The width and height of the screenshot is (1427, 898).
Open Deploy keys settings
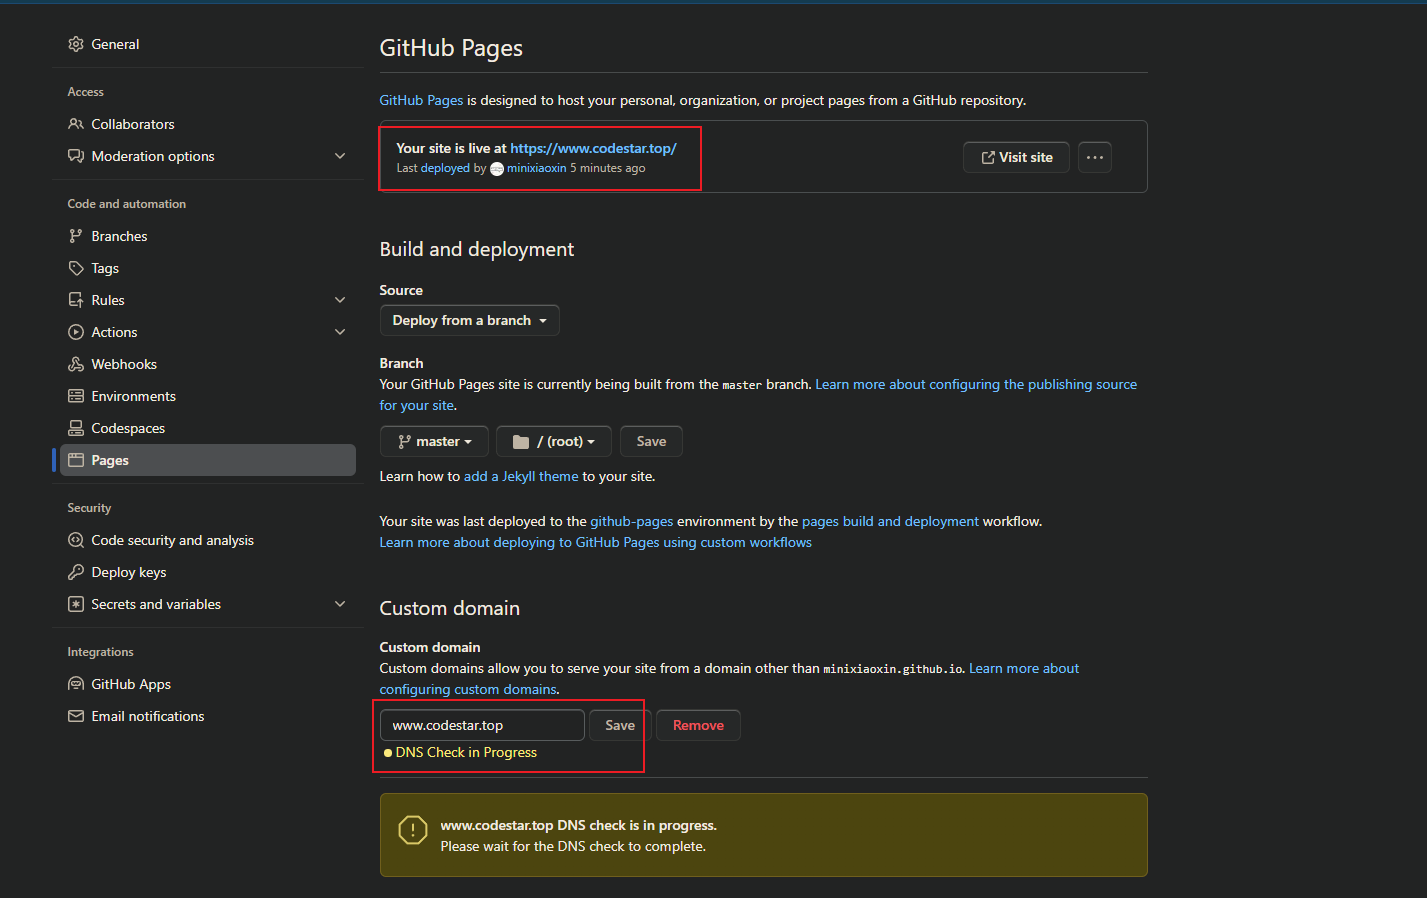click(208, 572)
